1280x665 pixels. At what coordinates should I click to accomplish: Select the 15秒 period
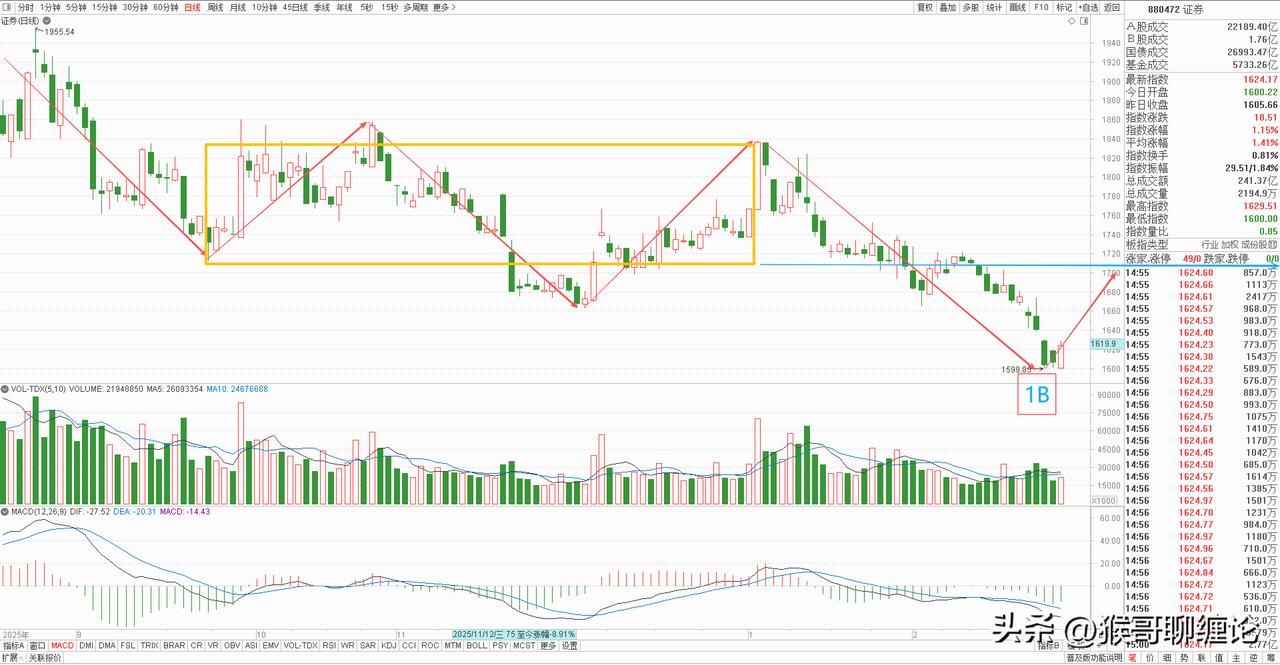click(x=389, y=6)
